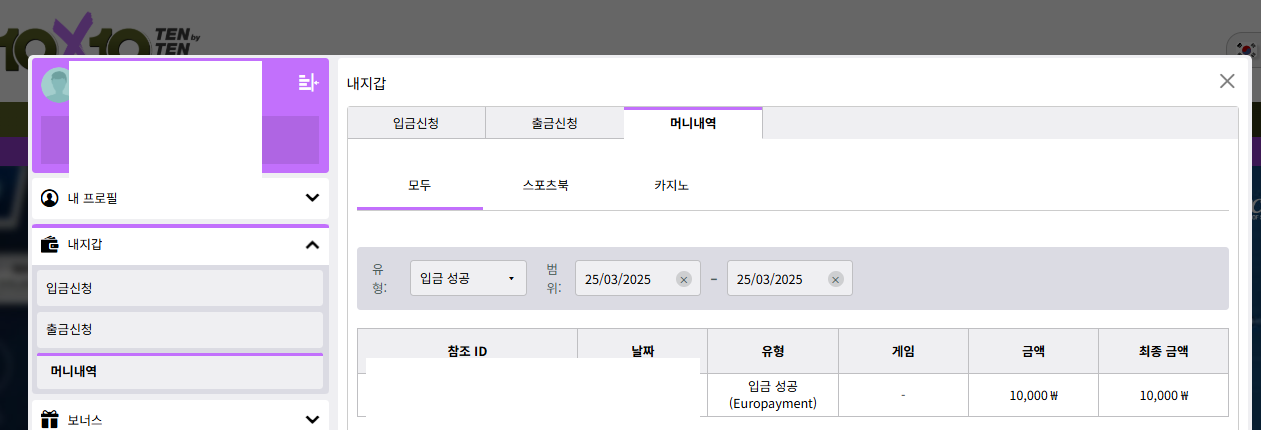Switch to the 입금신청 tab
Screen dimensions: 1261x430
click(x=416, y=123)
